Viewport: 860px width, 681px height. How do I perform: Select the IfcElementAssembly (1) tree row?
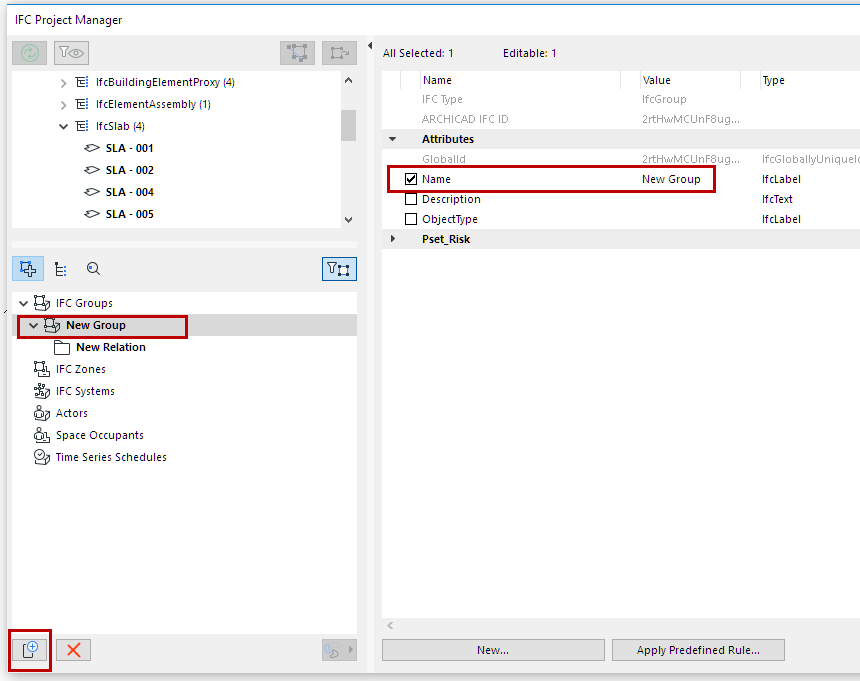pos(153,104)
